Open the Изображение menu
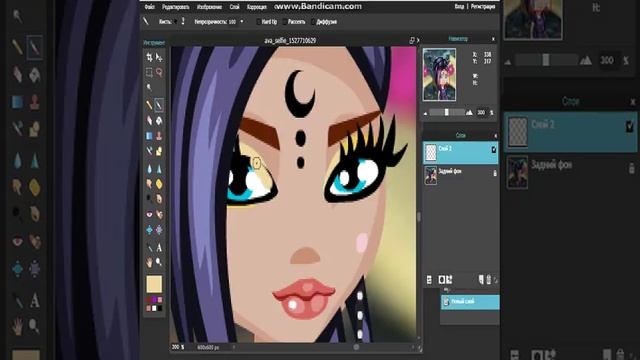Screen dimensions: 640x360 click(209, 7)
